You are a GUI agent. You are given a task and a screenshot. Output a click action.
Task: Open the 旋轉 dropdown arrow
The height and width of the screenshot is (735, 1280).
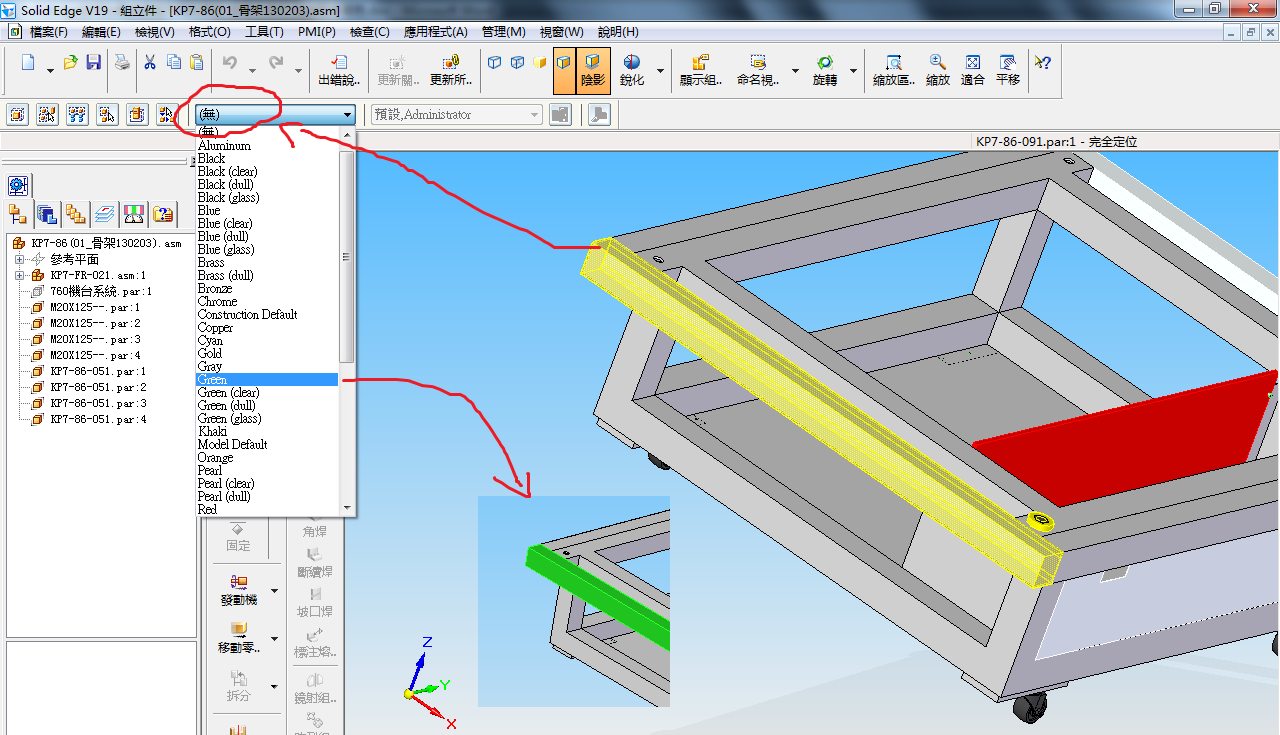[853, 71]
